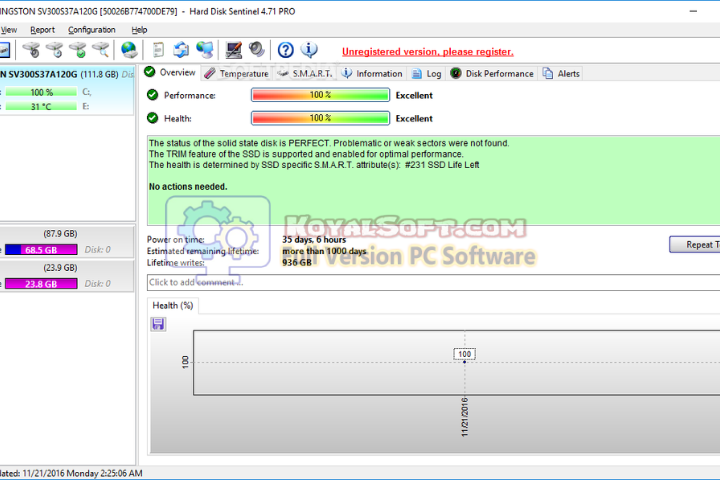Click the disk with clock toolbar icon

(55, 50)
